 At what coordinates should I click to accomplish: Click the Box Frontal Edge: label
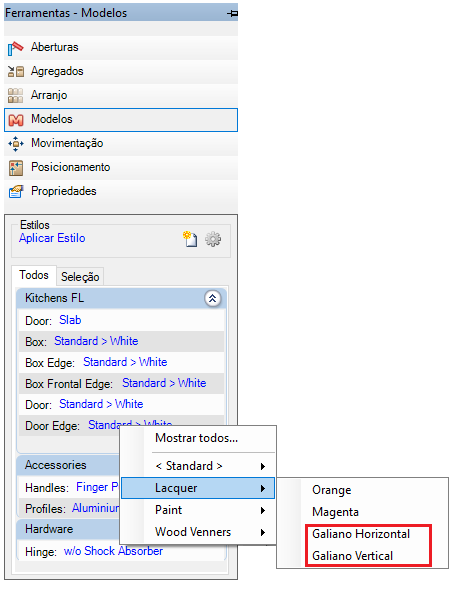click(69, 384)
